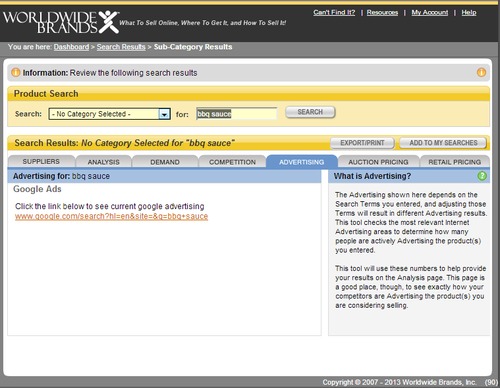Open the Google search link for bbq sauce
500x388 pixels.
coord(111,216)
